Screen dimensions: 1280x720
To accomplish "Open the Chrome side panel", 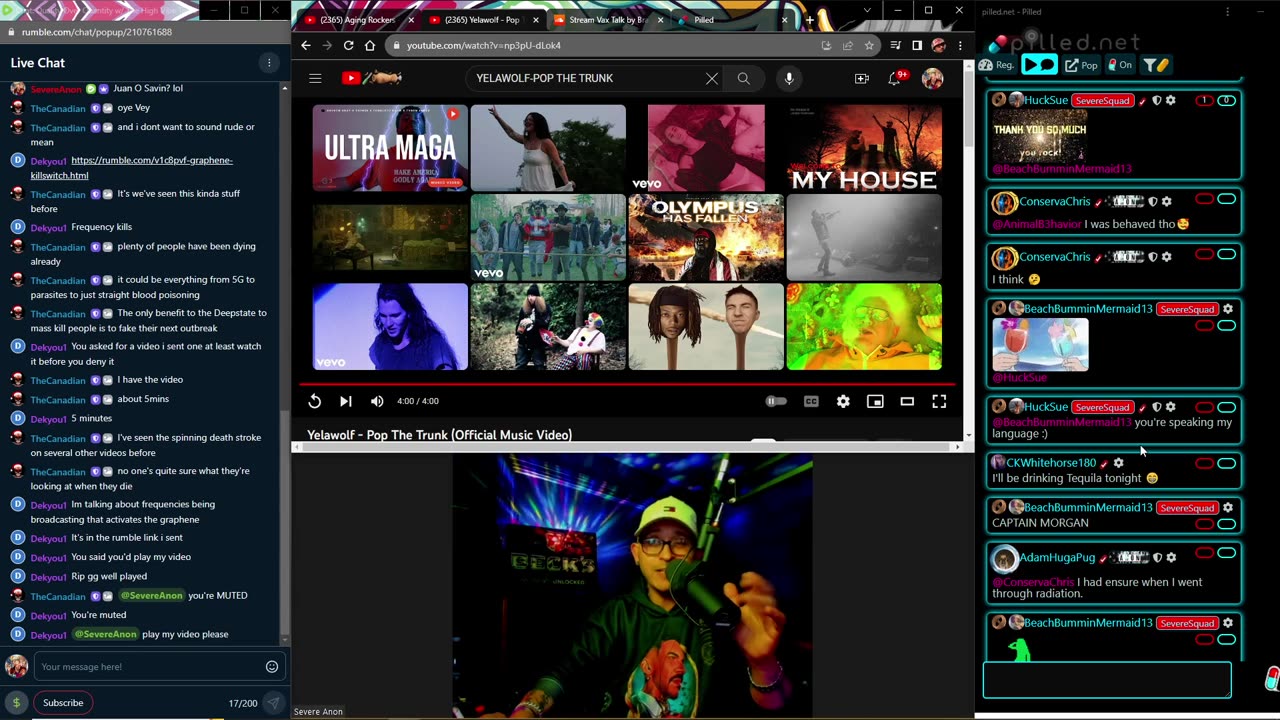I will (917, 45).
